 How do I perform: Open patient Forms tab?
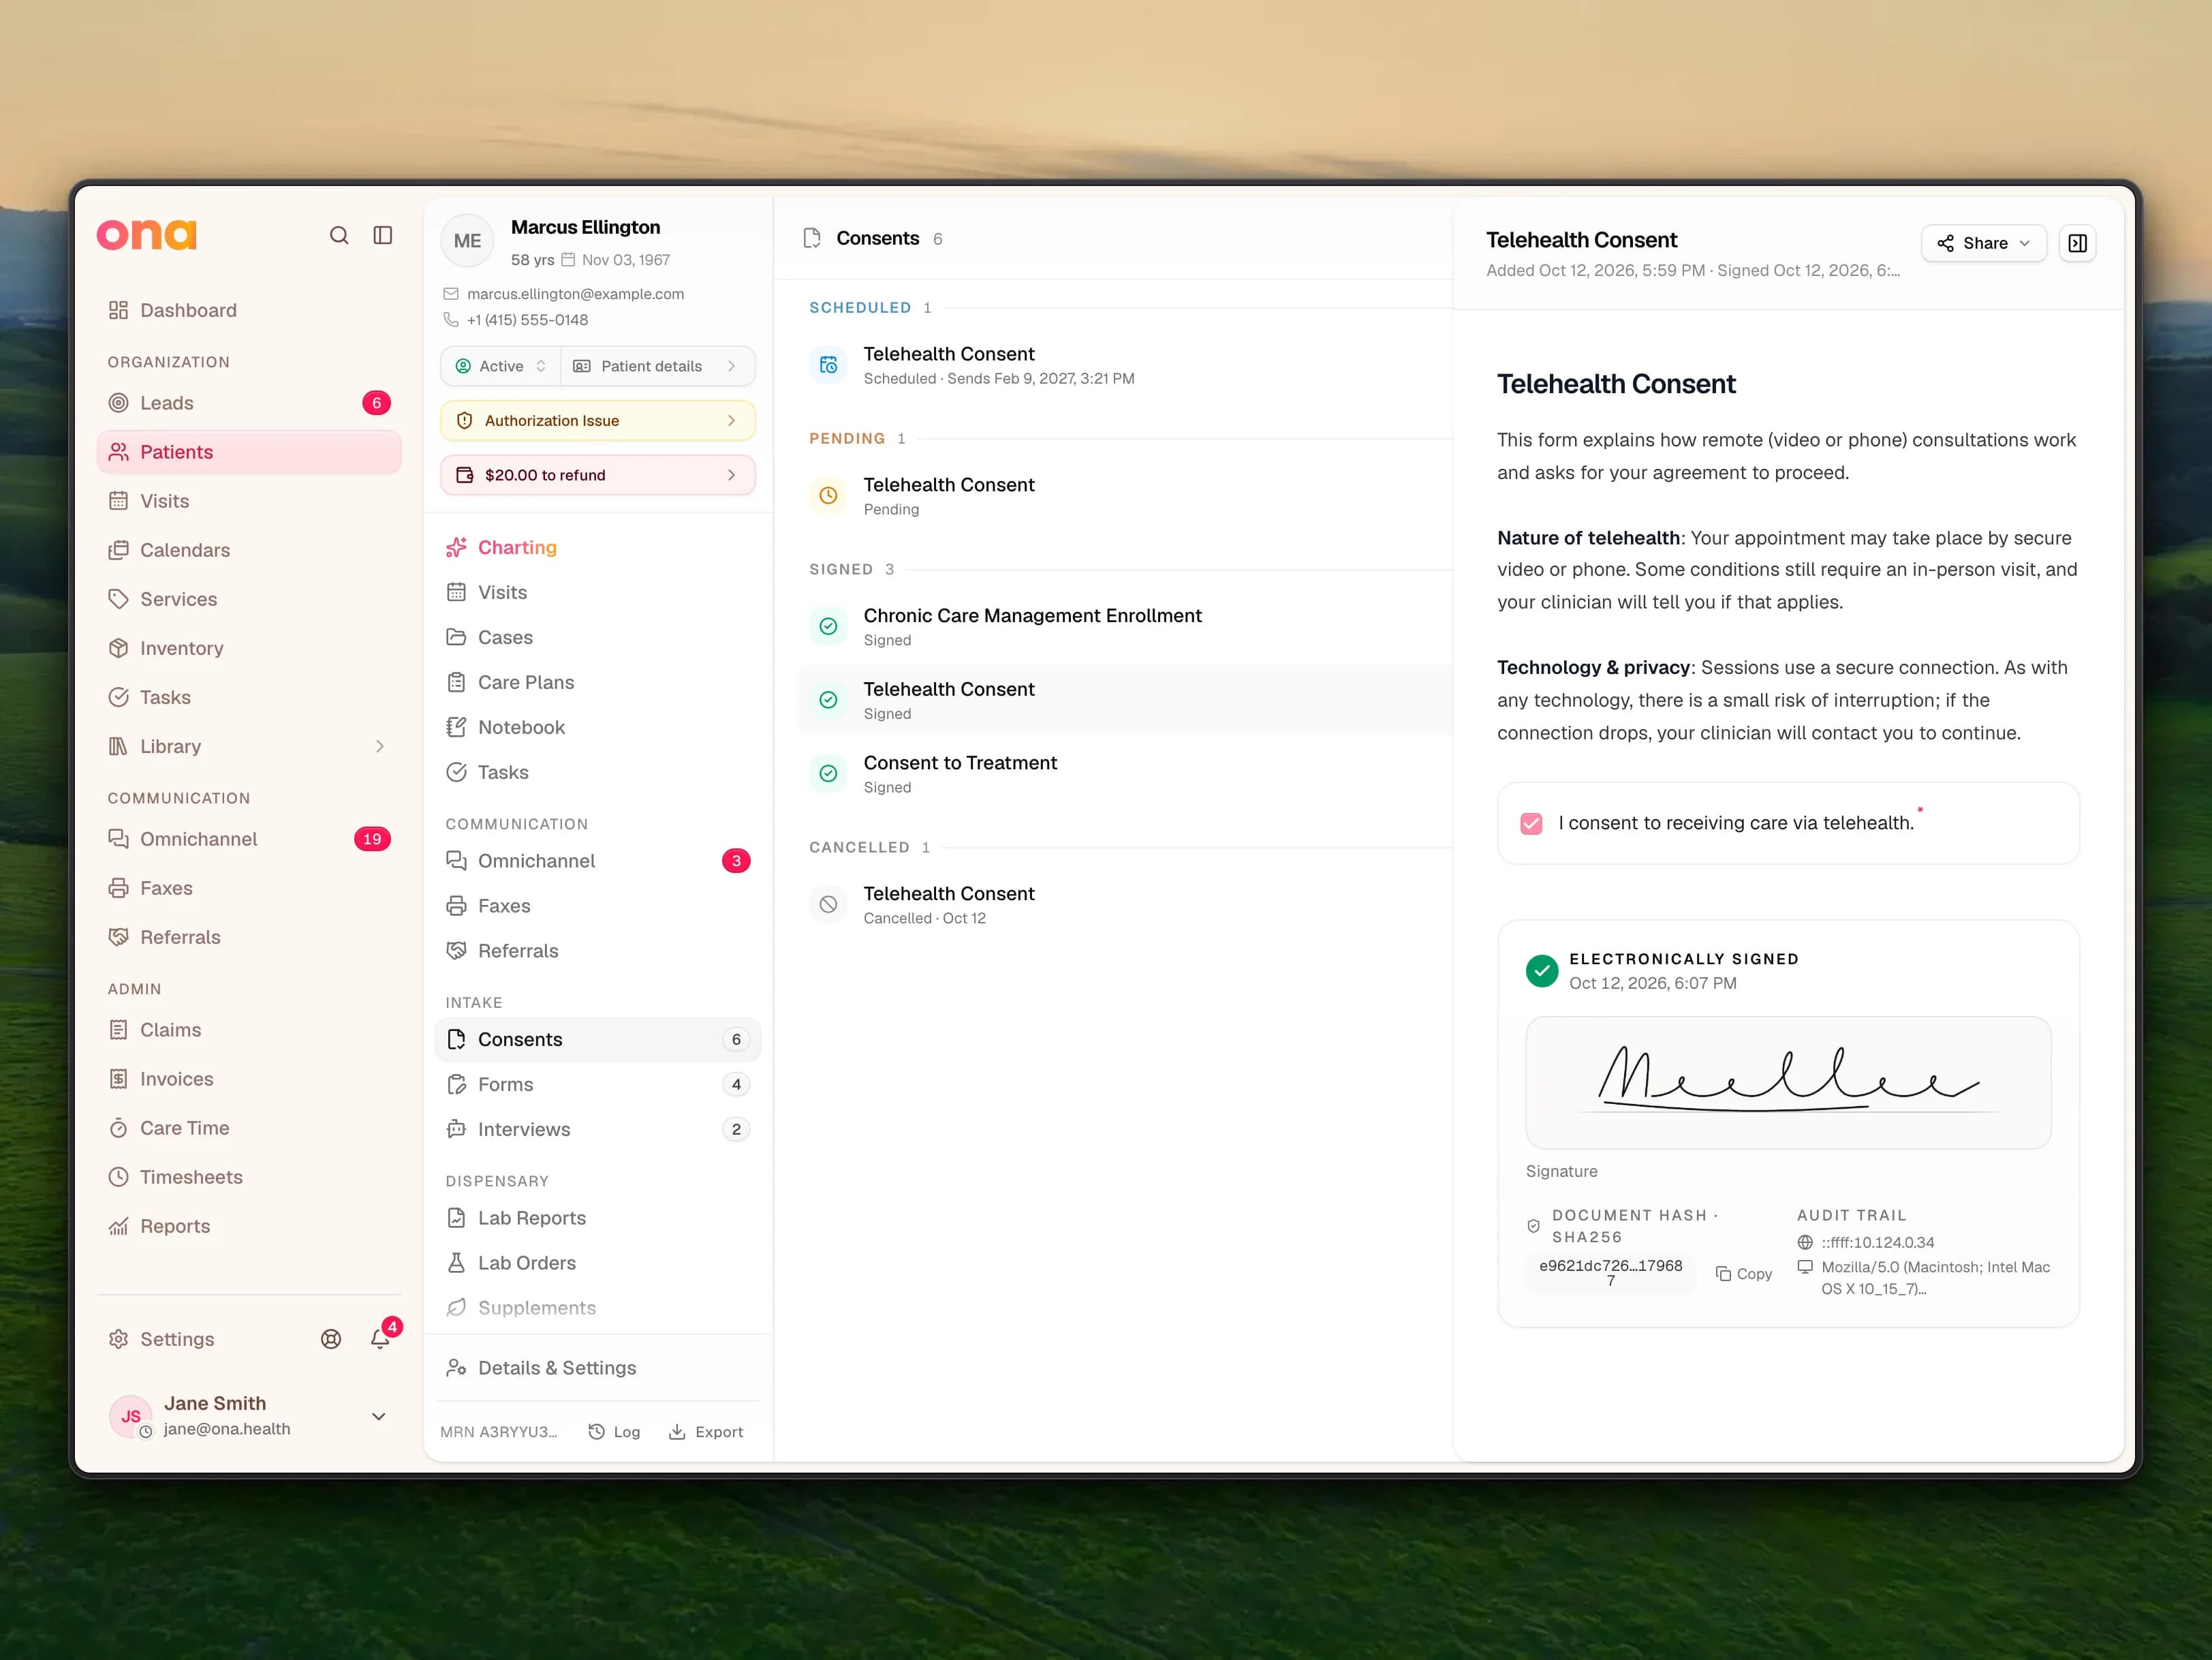tap(598, 1084)
